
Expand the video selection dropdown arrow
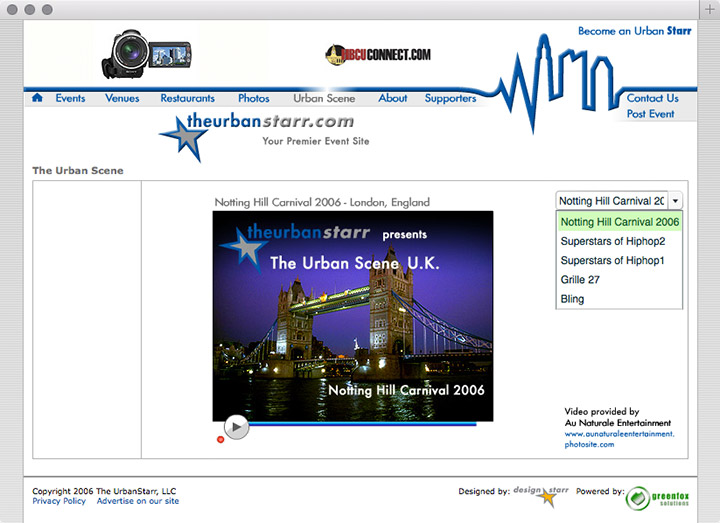[675, 201]
